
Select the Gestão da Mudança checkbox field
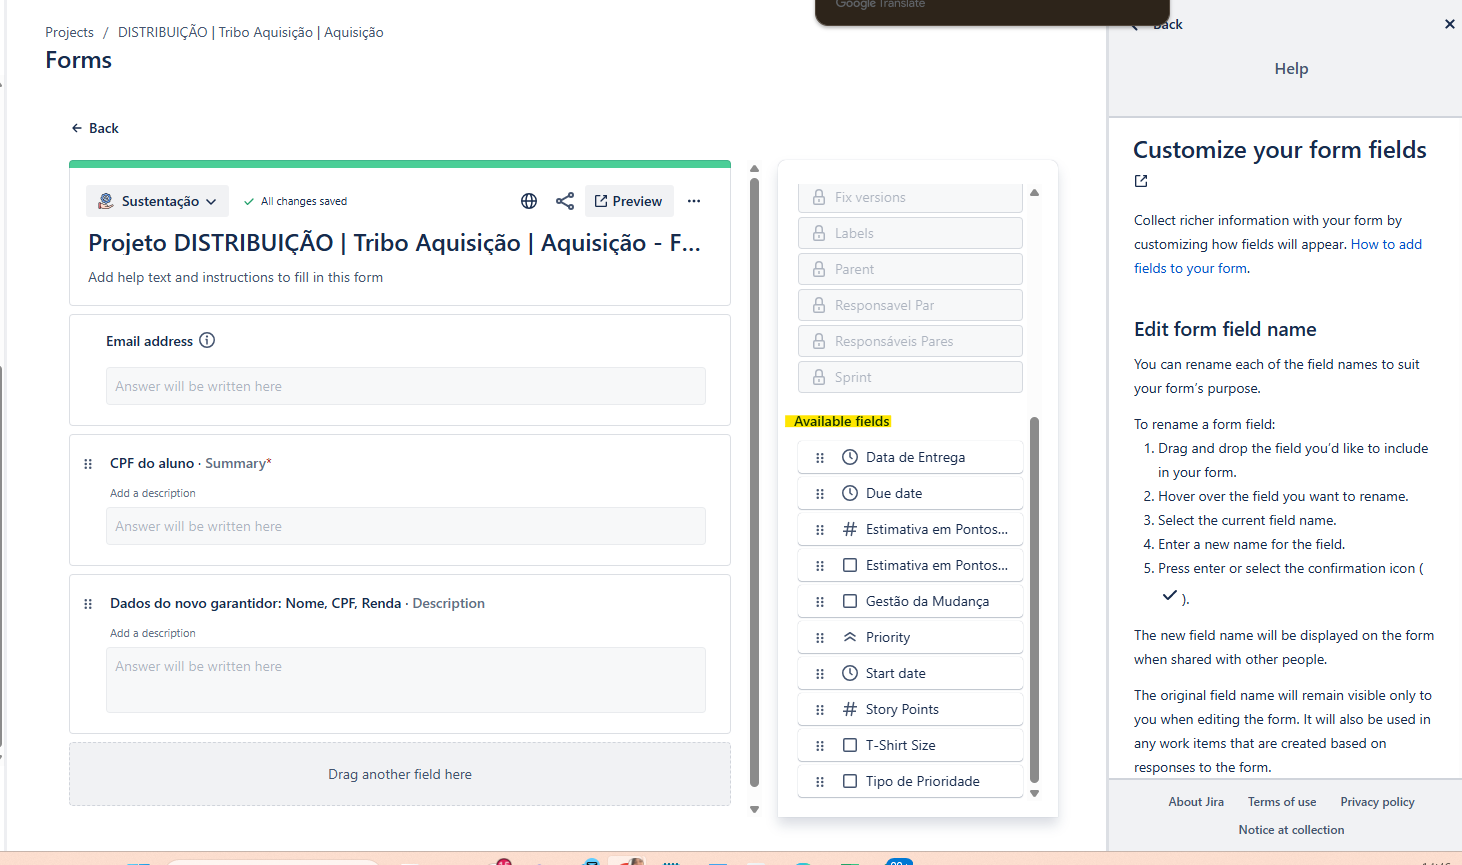coord(910,601)
